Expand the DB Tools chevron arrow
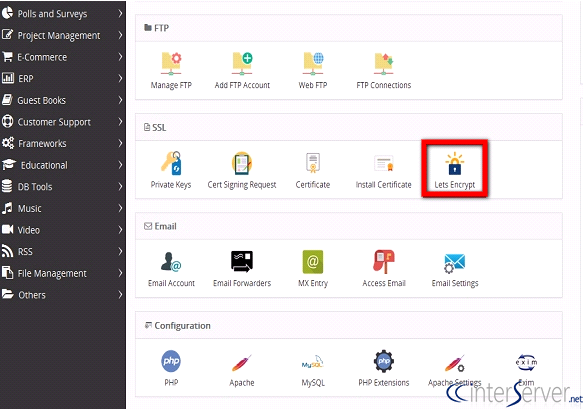 click(120, 186)
